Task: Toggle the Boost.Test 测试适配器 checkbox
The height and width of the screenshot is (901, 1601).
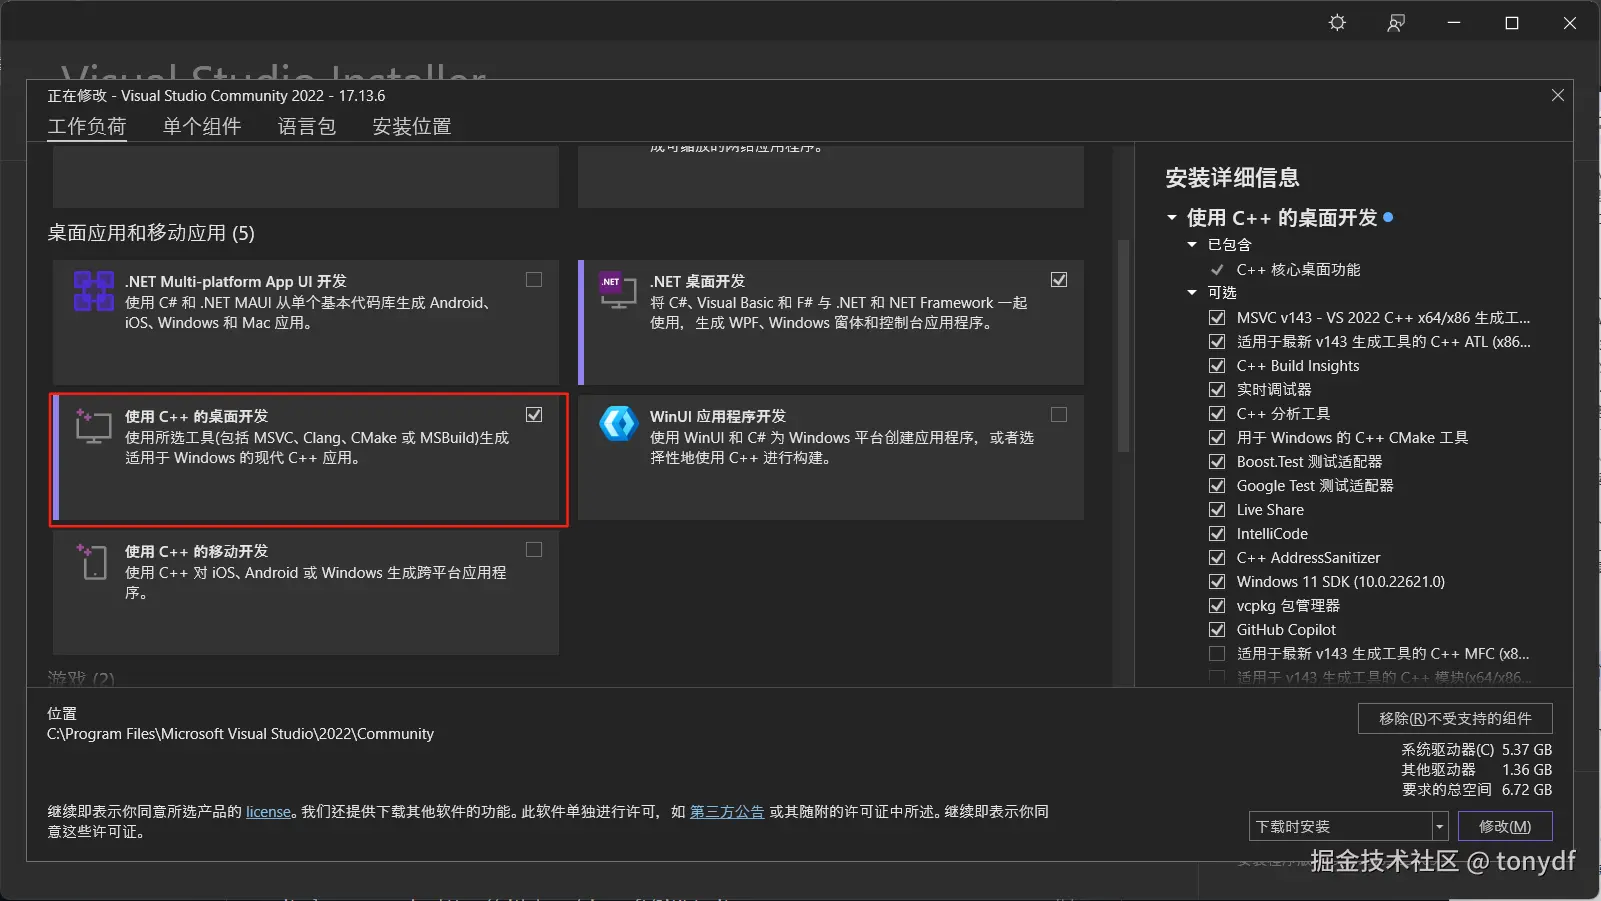Action: 1217,462
